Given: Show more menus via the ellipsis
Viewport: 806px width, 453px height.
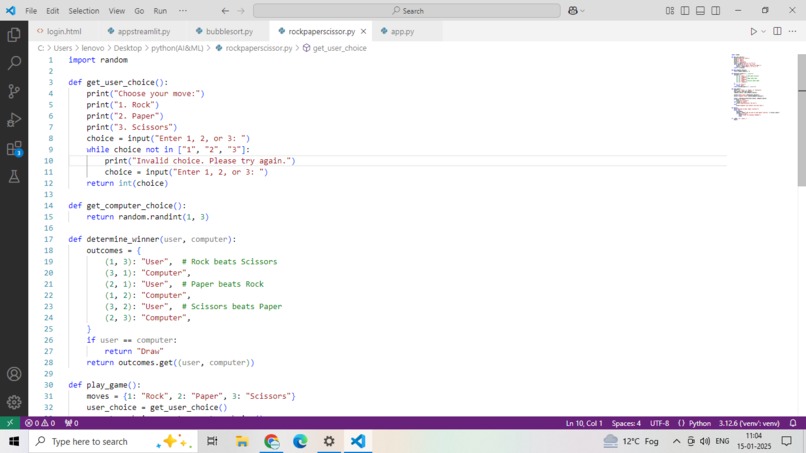Looking at the screenshot, I should 183,11.
